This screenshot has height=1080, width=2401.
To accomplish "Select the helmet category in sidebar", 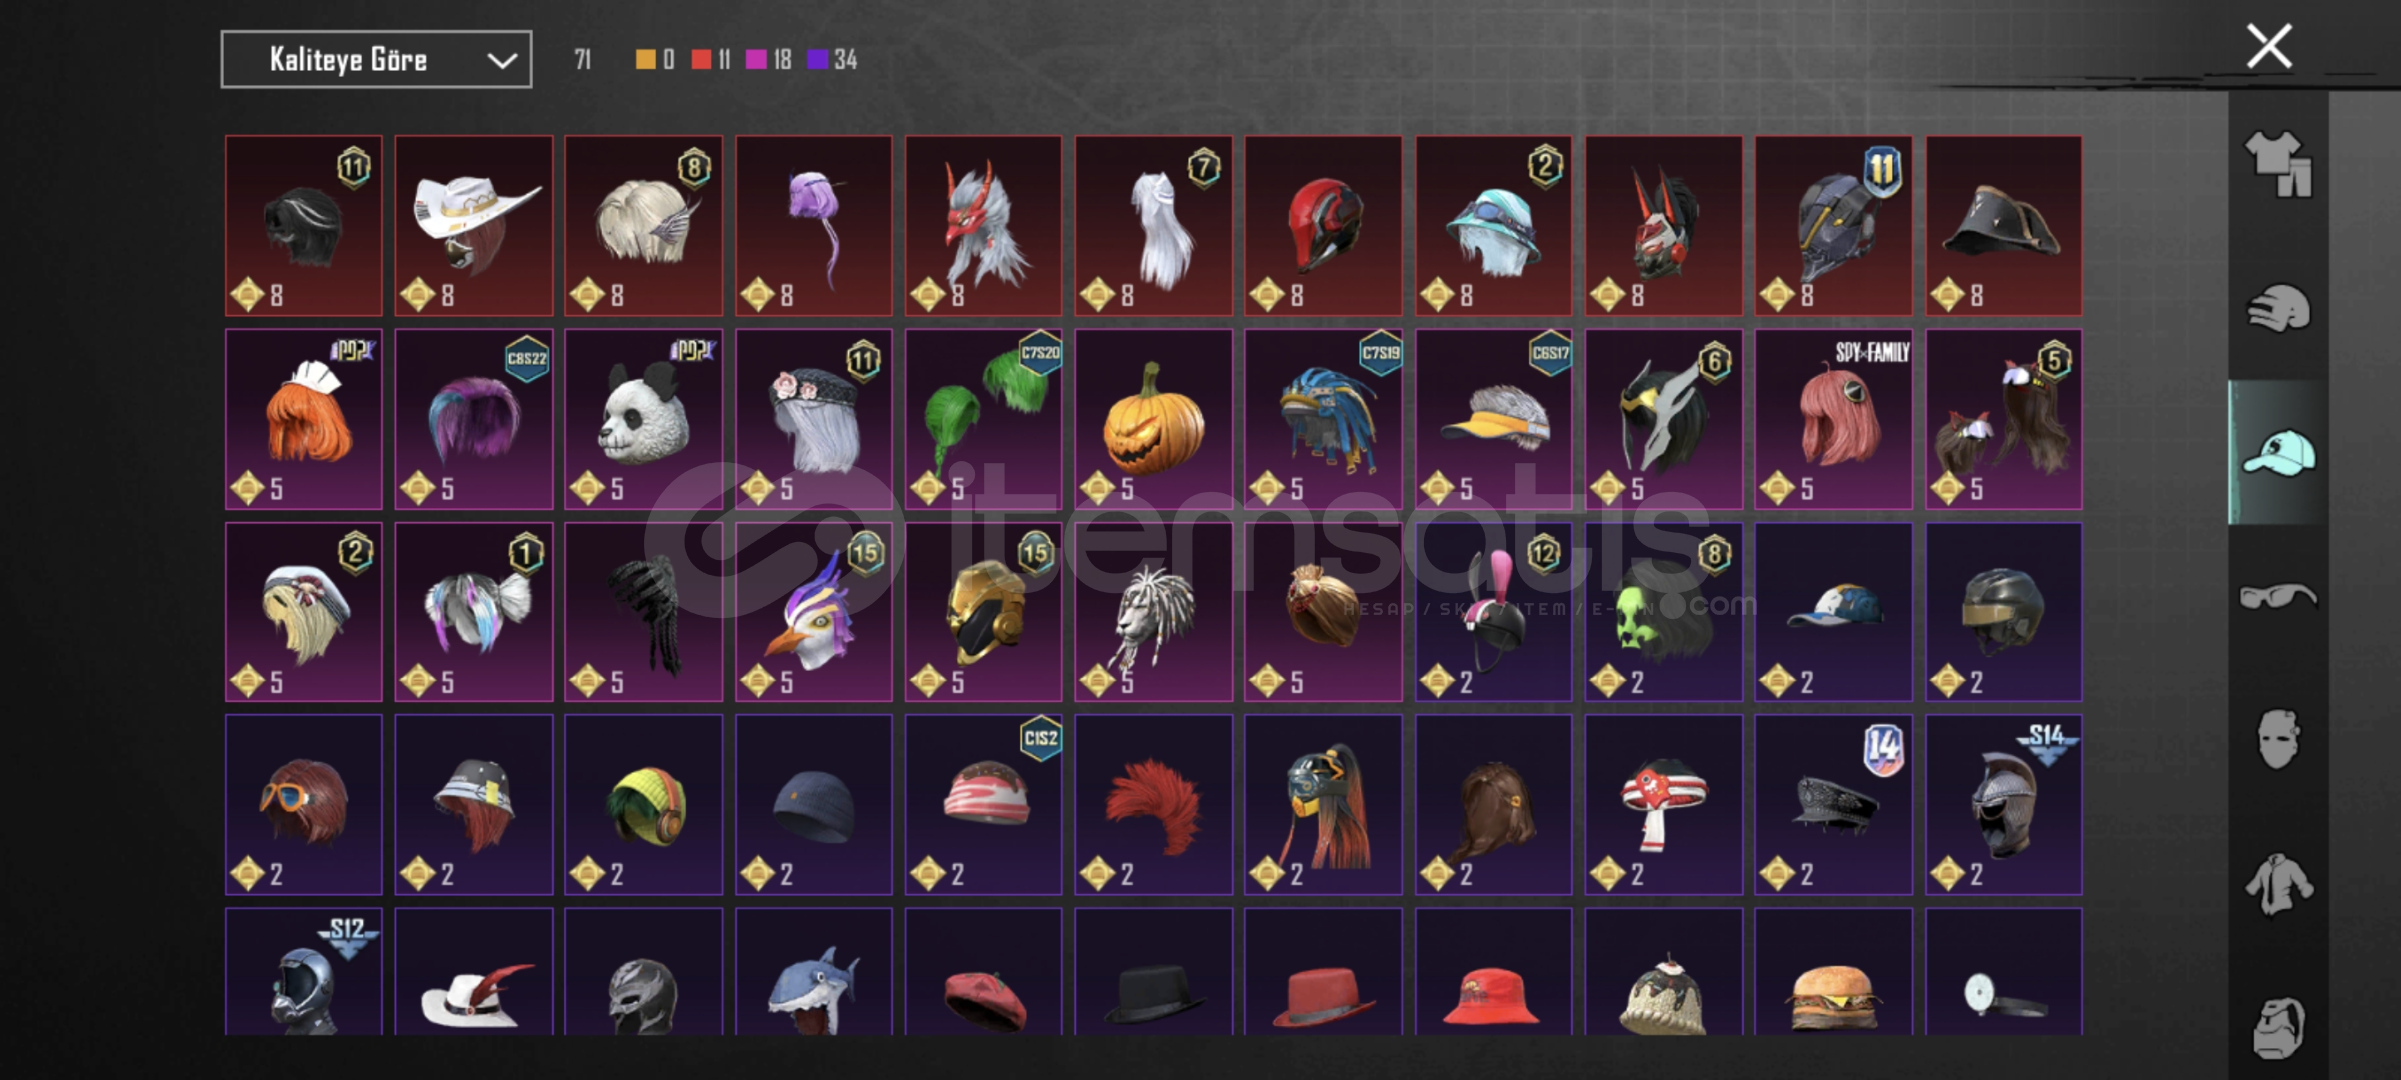I will pyautogui.click(x=2278, y=308).
